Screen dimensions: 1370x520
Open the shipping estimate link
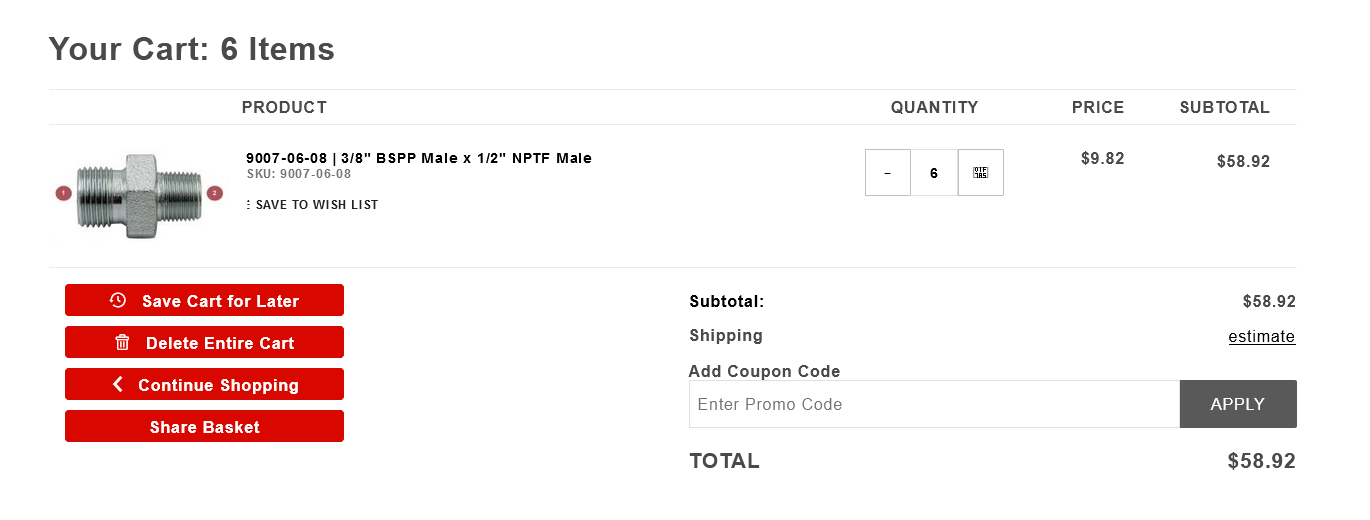click(x=1261, y=336)
